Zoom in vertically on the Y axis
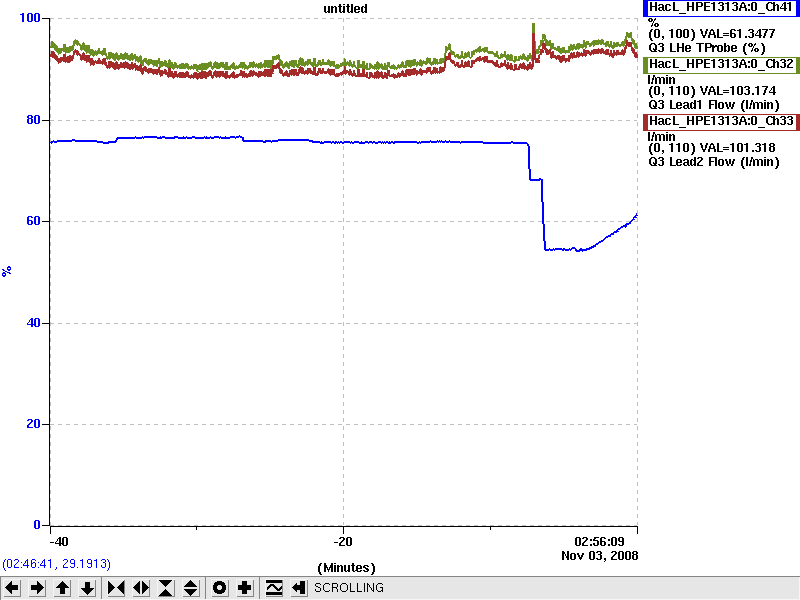Viewport: 800px width, 600px height. click(166, 588)
